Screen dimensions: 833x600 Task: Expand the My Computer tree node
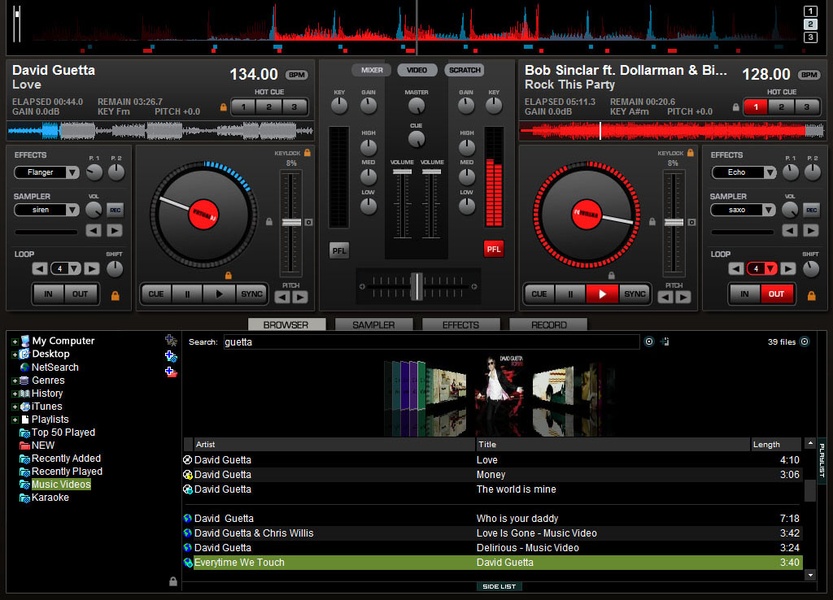click(15, 341)
